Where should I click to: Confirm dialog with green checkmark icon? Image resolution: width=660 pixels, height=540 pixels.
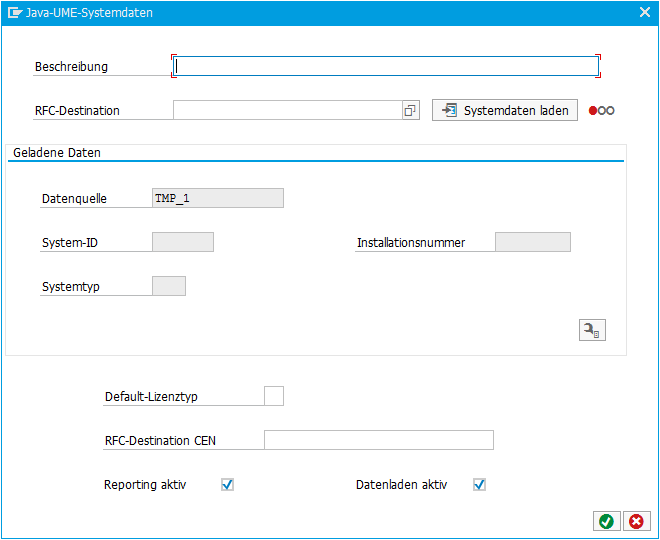[607, 521]
